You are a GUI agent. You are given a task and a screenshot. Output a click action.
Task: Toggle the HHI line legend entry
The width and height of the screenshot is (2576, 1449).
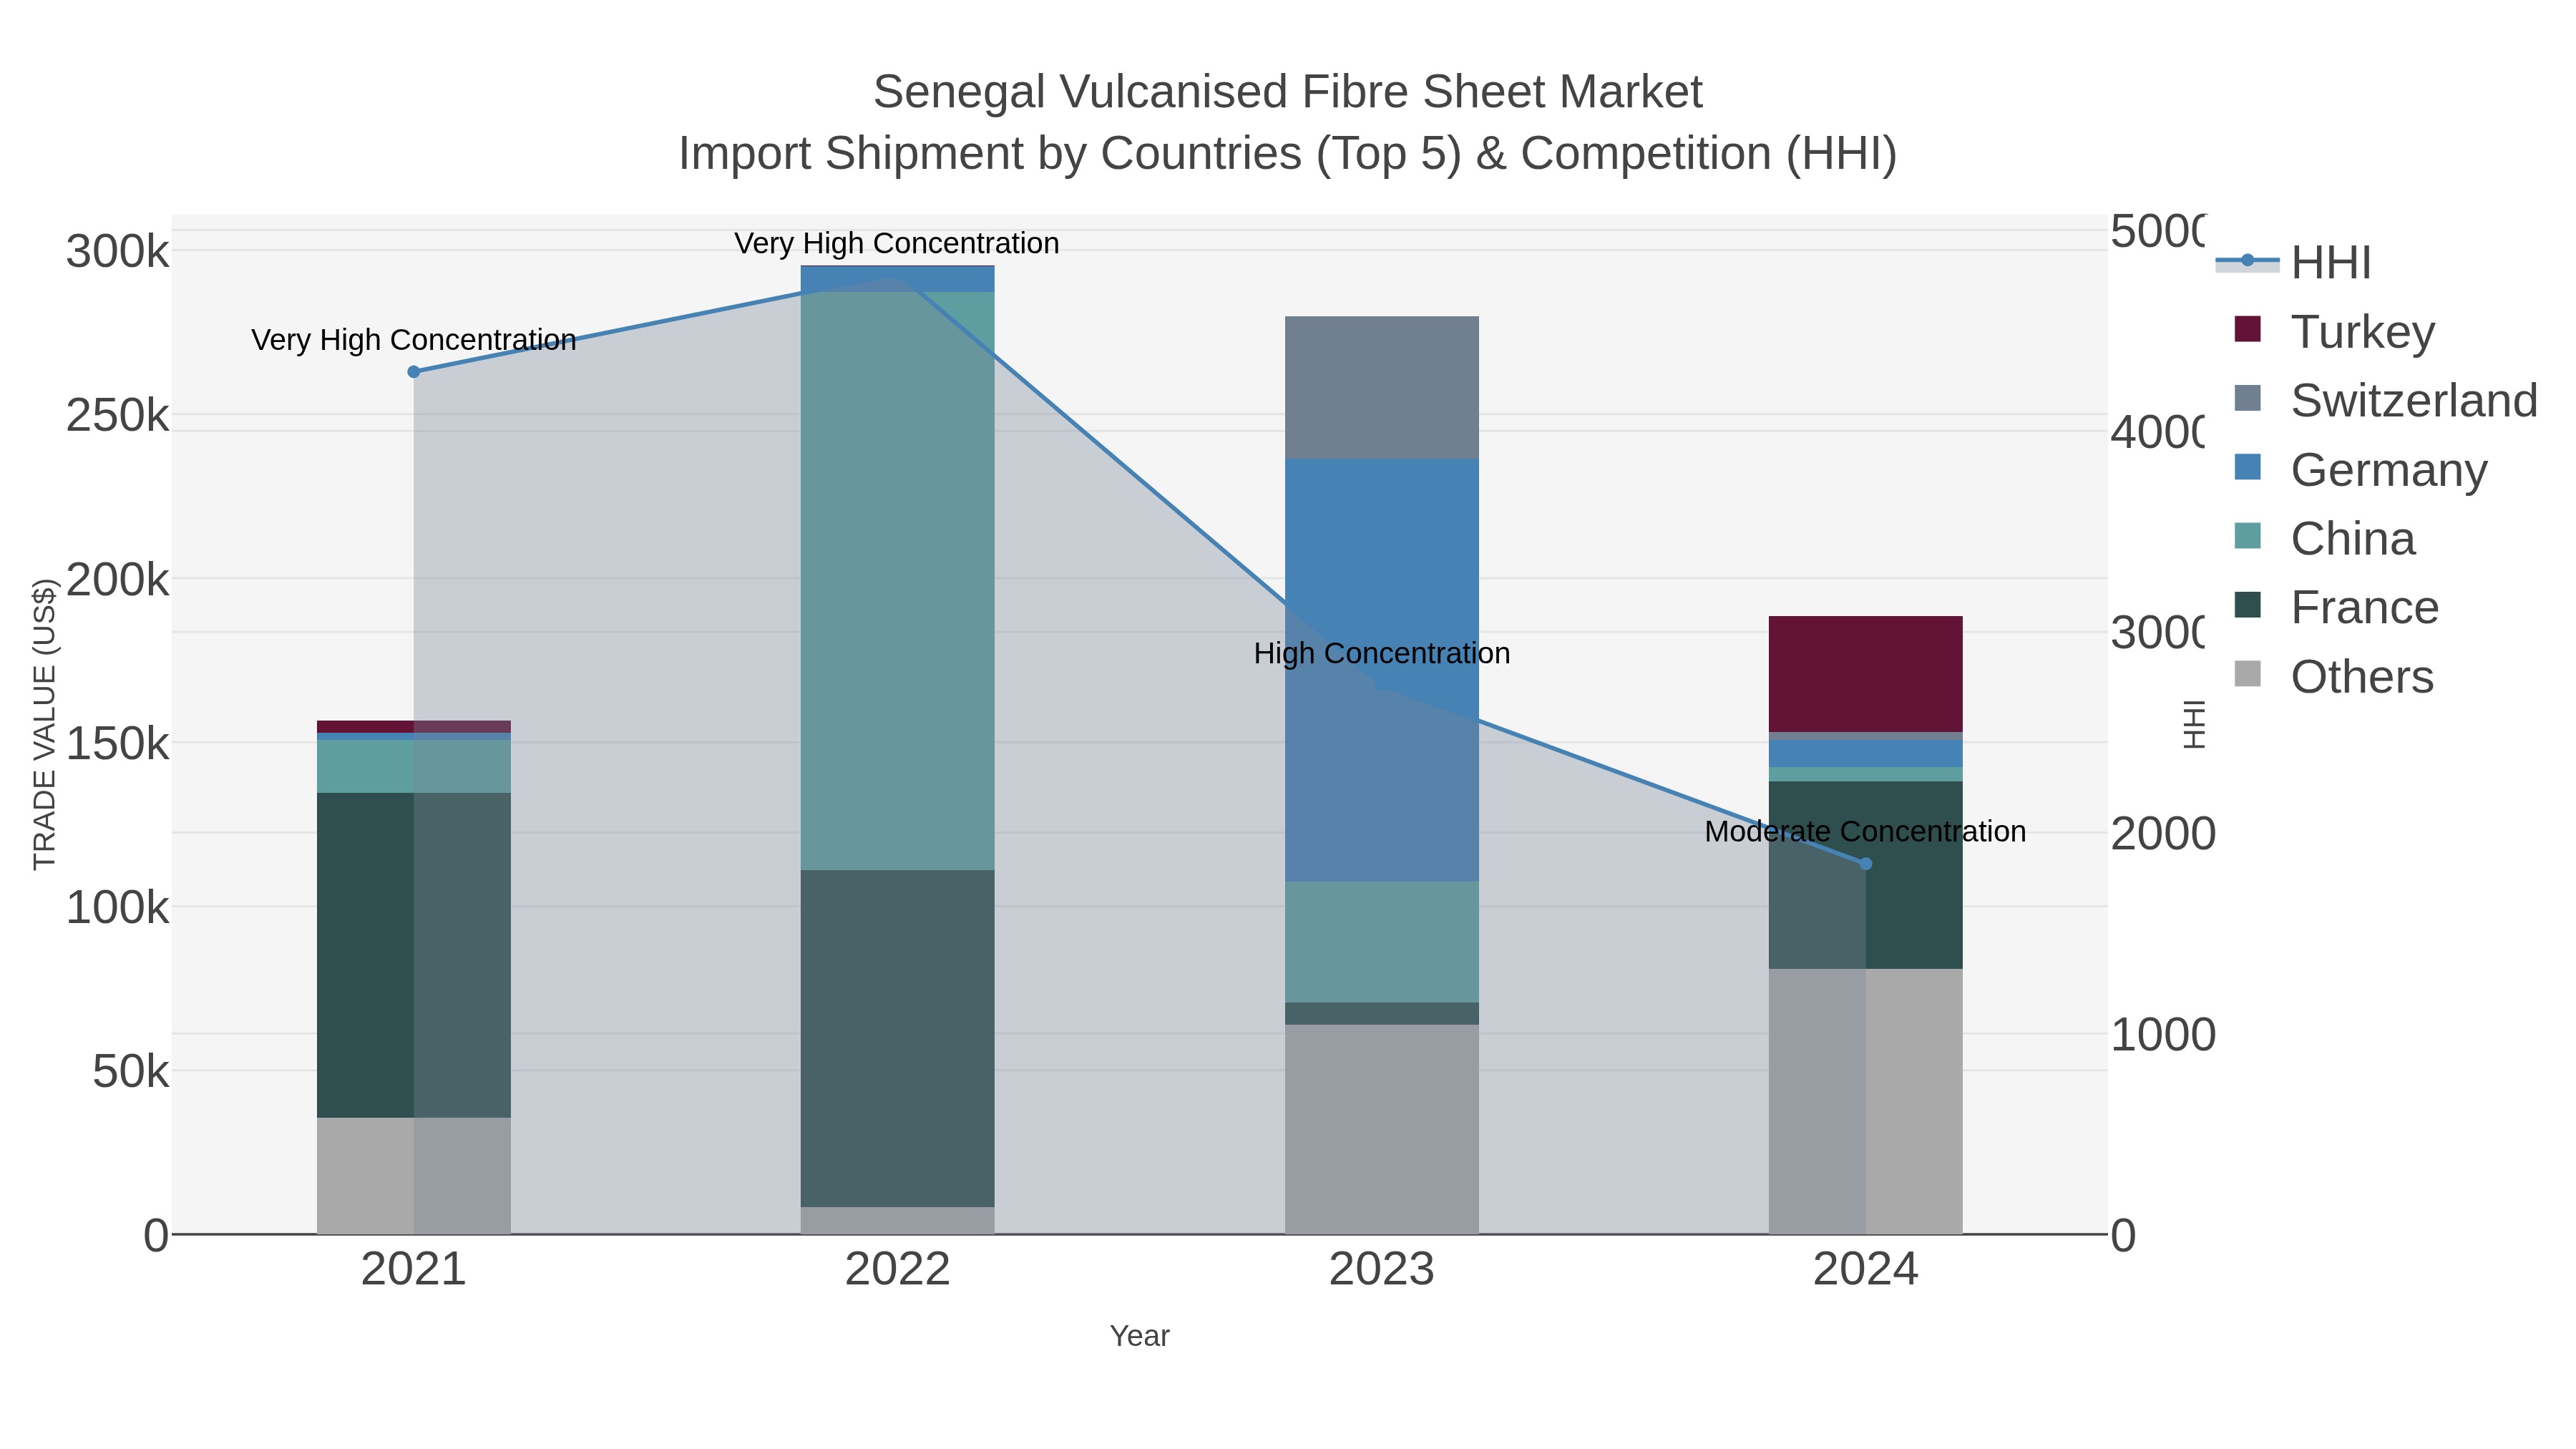(x=2294, y=262)
